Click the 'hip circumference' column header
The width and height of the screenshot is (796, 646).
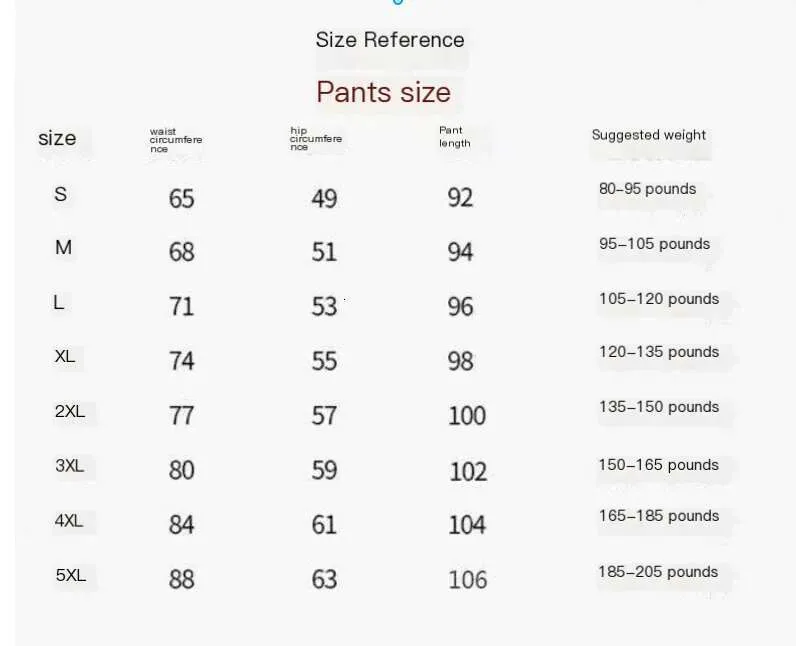tap(316, 139)
